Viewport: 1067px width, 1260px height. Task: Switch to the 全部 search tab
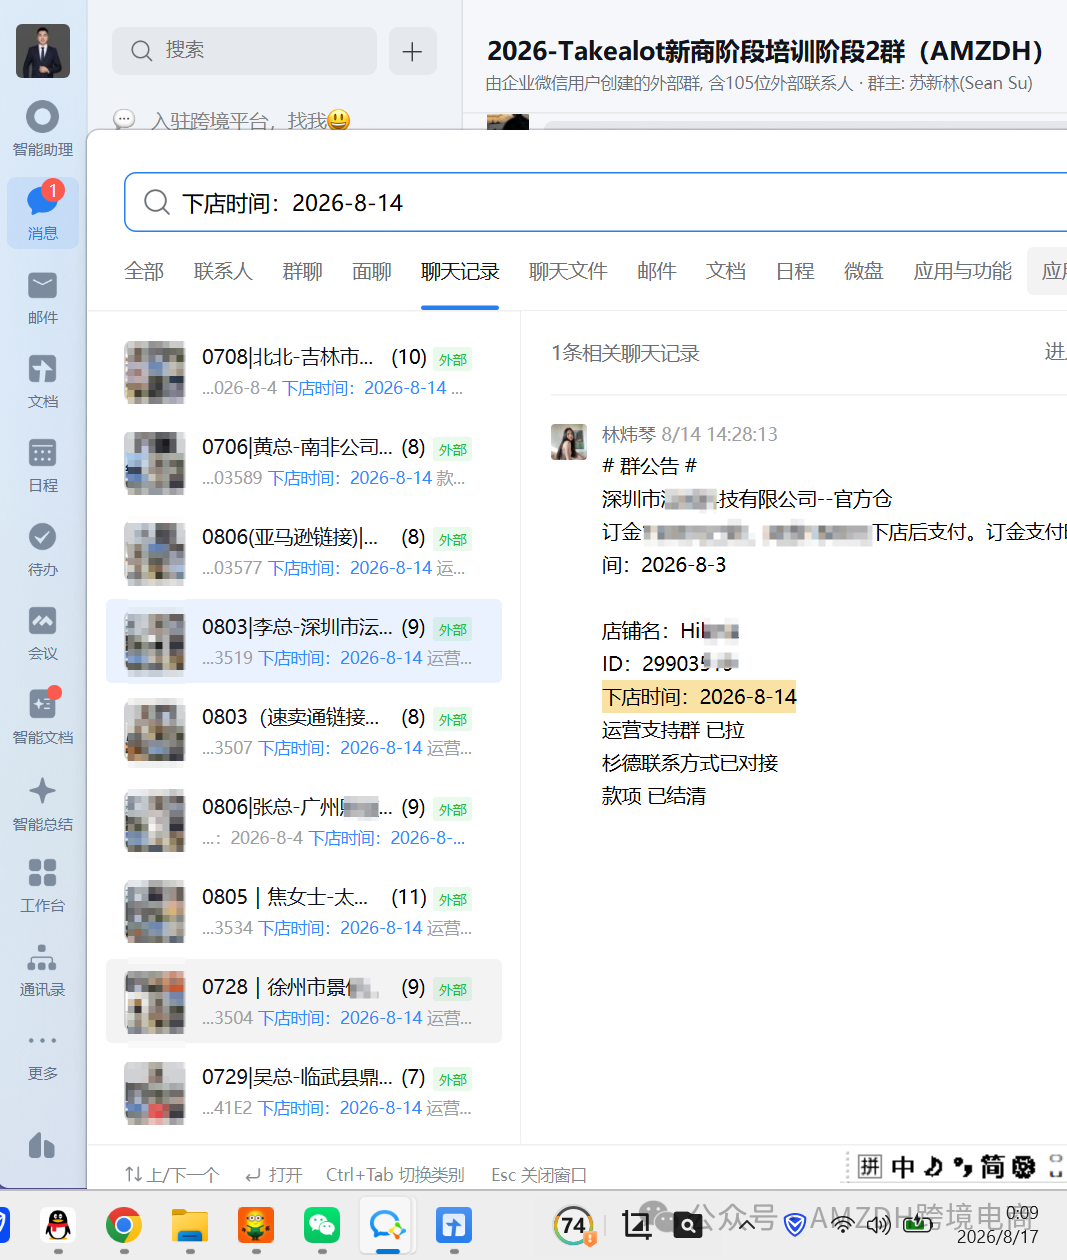144,271
